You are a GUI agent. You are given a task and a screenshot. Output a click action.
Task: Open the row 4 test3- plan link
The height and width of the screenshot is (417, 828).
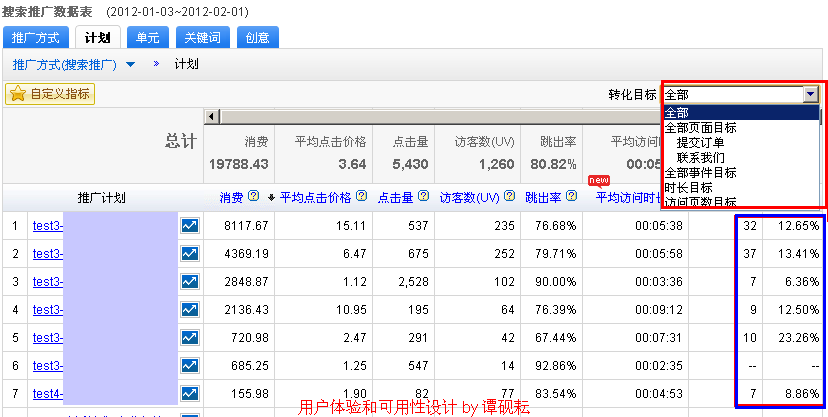pos(48,310)
